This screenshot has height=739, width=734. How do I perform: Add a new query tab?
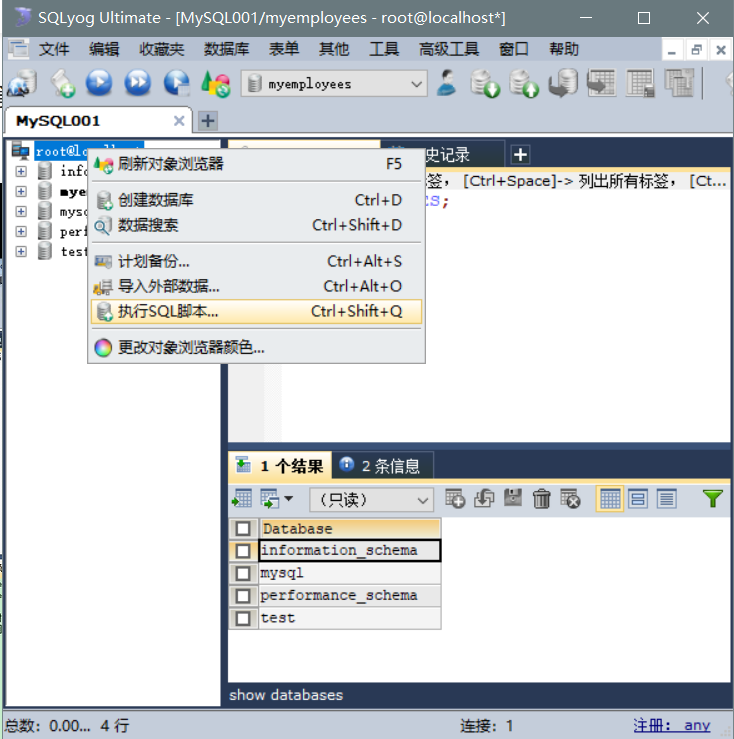pos(520,155)
